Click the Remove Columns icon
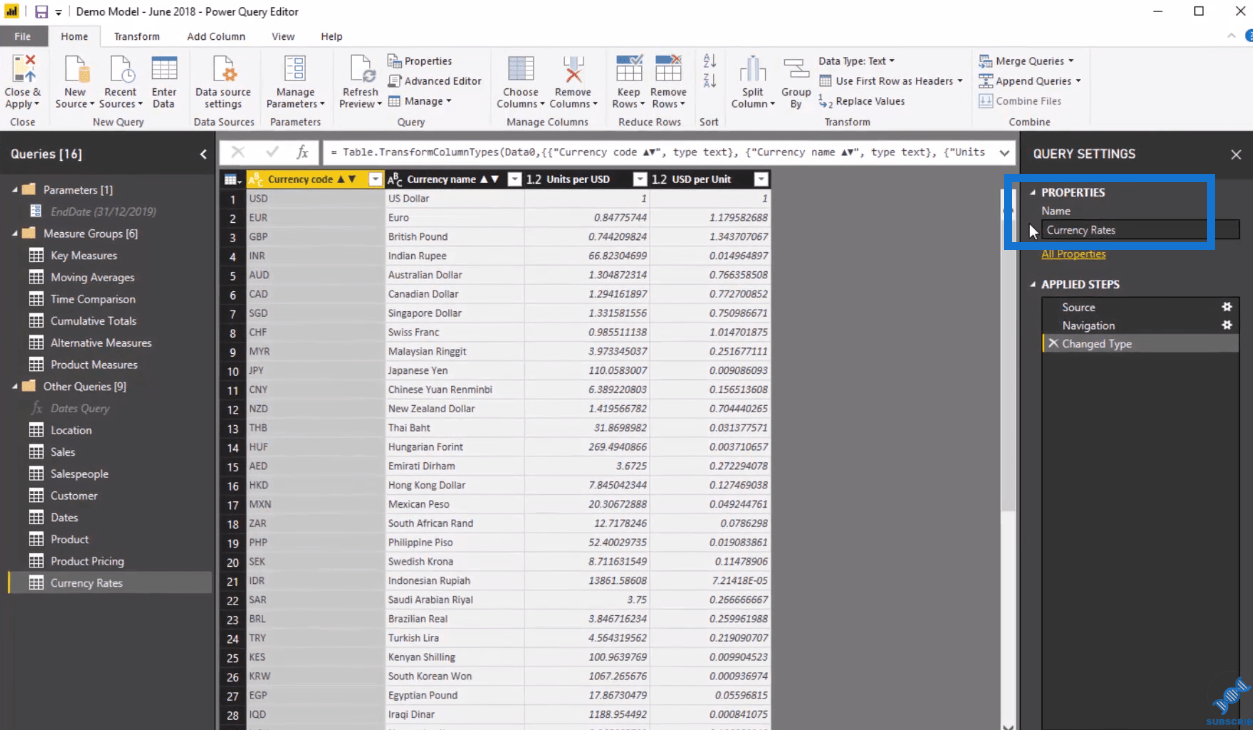Image resolution: width=1253 pixels, height=730 pixels. coord(572,70)
